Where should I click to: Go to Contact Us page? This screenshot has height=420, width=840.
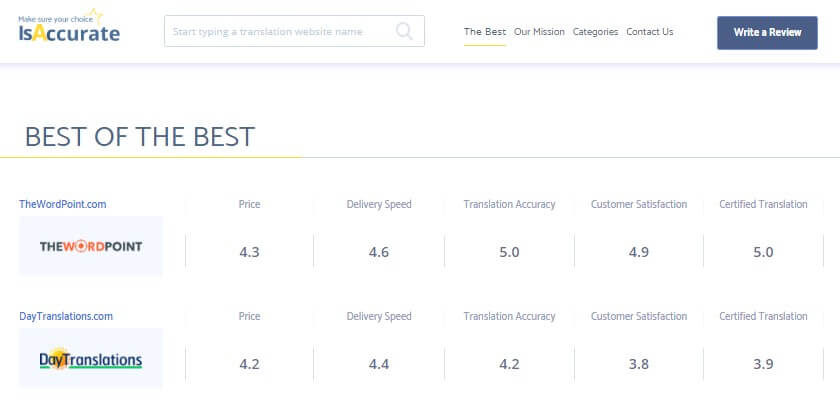point(649,32)
